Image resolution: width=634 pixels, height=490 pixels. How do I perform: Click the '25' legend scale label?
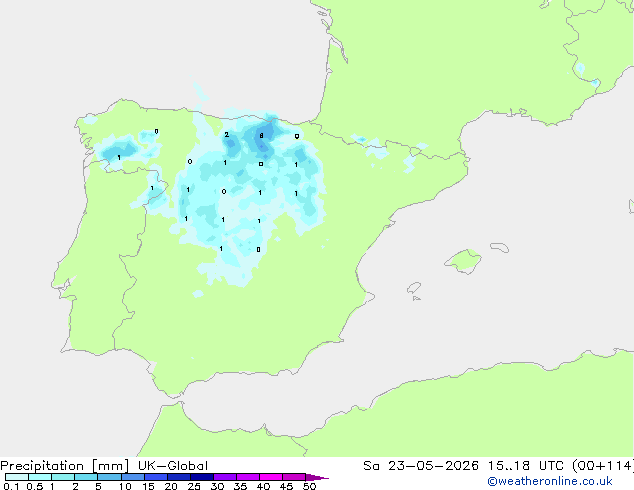[194, 486]
